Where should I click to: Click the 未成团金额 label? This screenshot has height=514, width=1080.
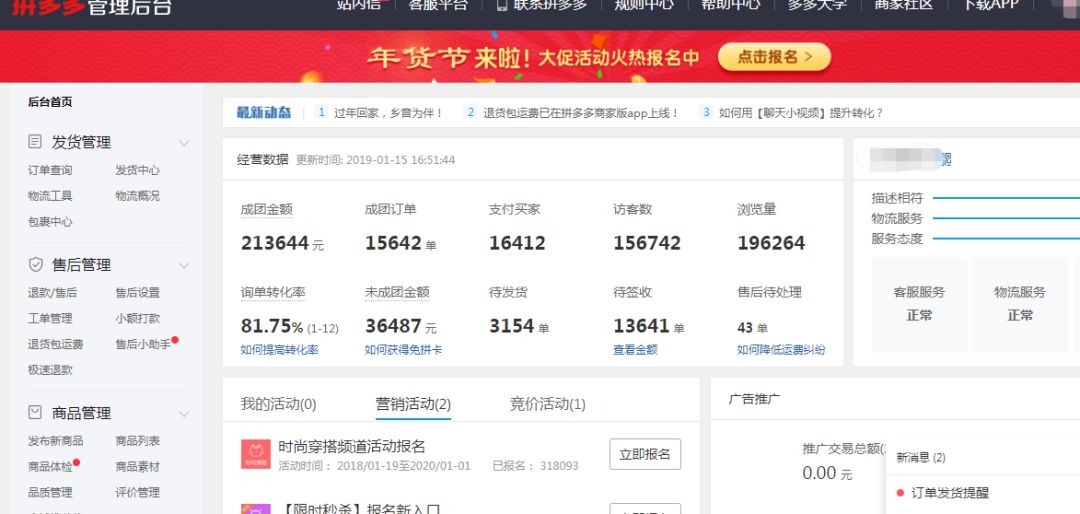[397, 292]
